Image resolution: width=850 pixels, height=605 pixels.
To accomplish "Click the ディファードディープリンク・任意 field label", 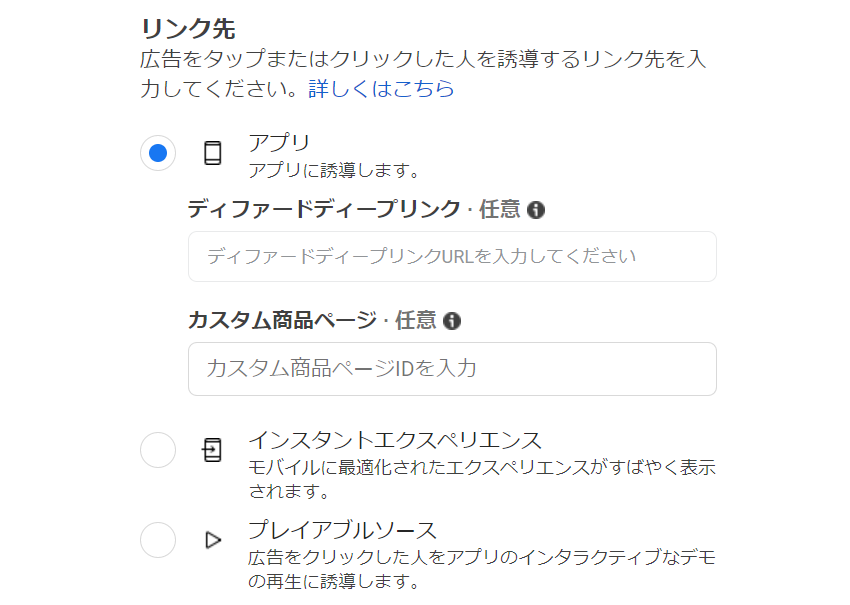I will tap(355, 209).
